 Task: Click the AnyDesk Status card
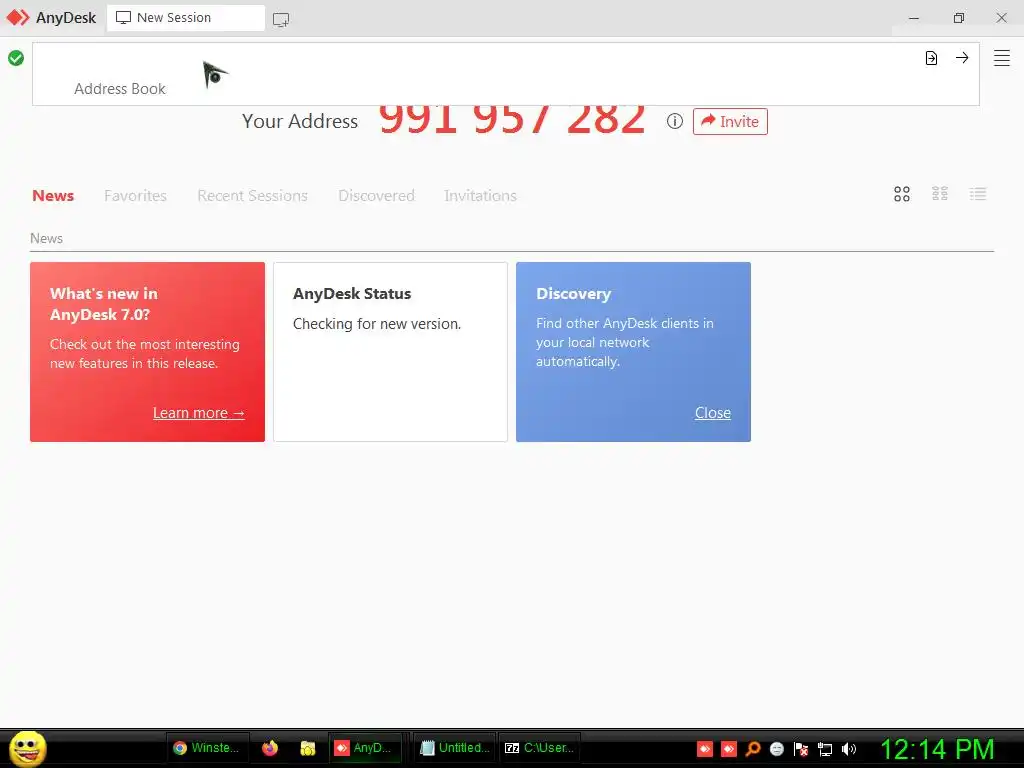[391, 352]
